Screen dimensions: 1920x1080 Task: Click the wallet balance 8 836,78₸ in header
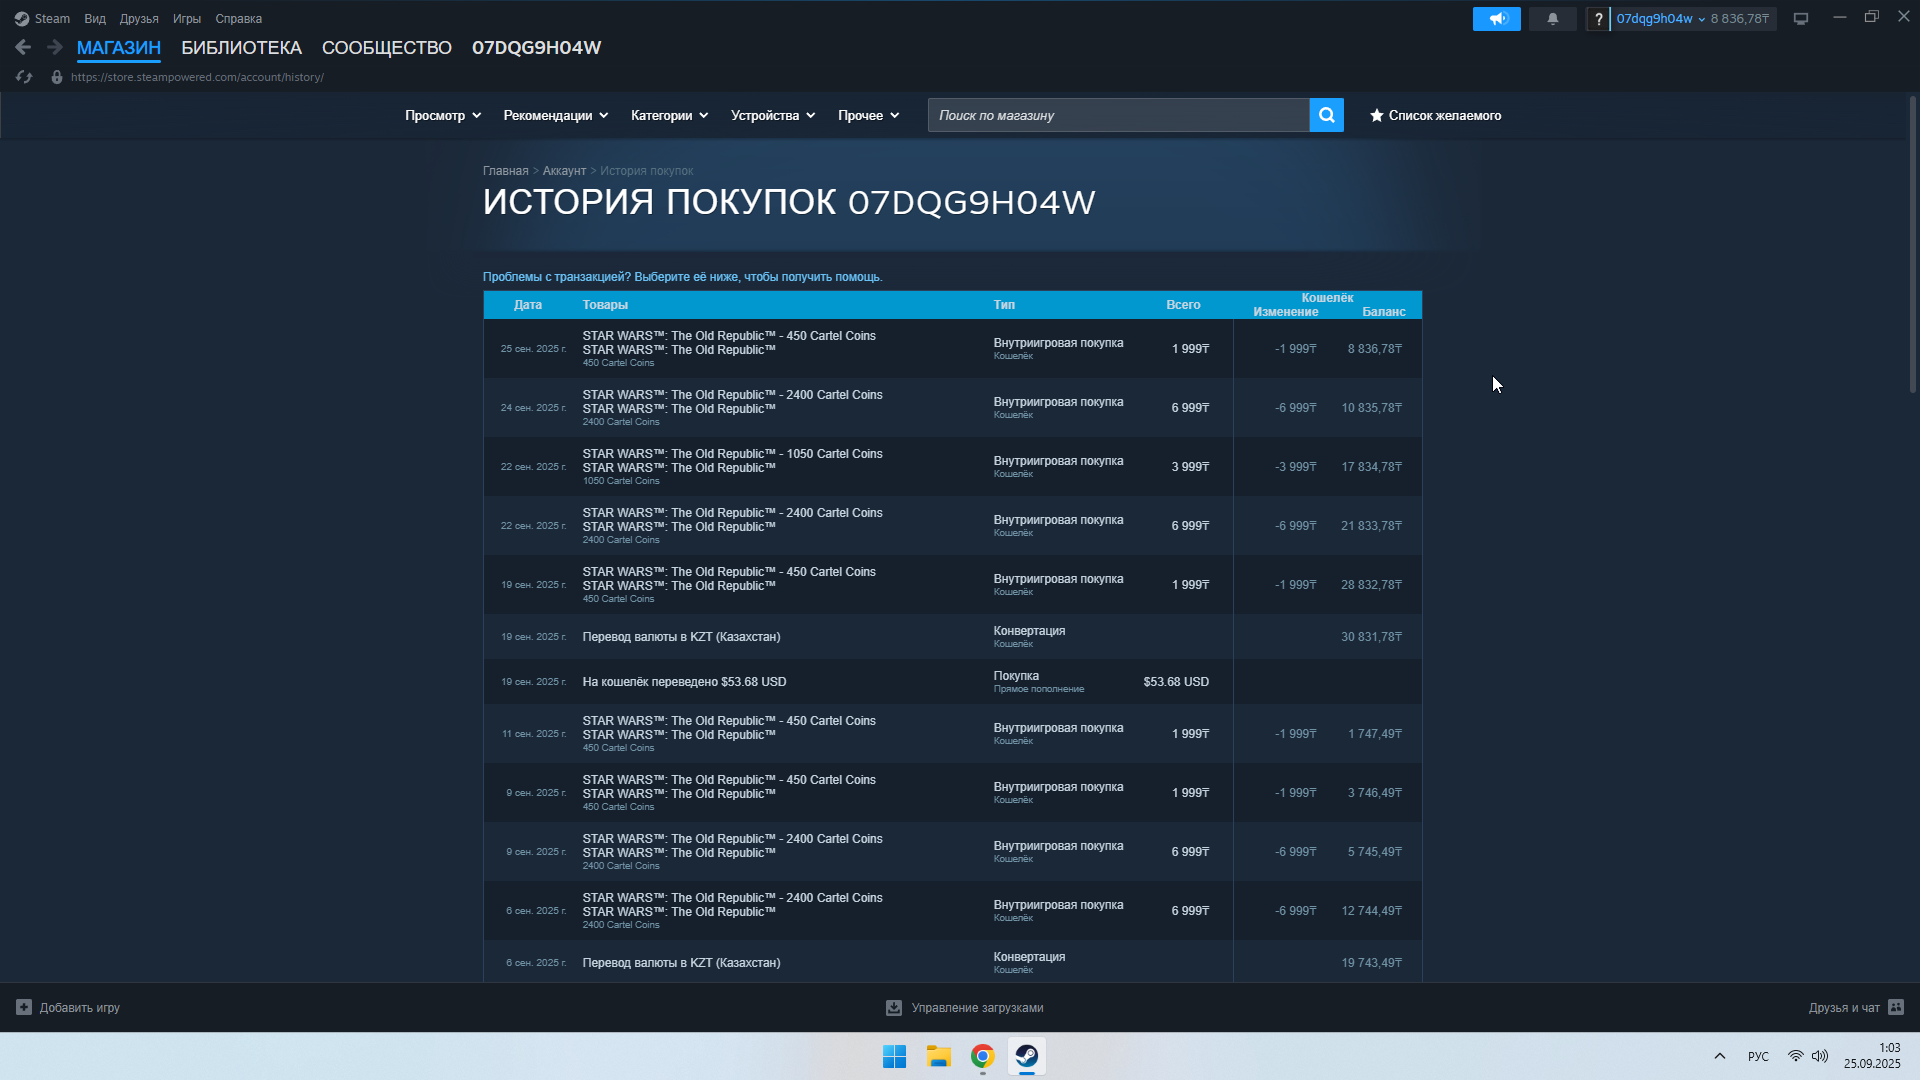click(1740, 19)
